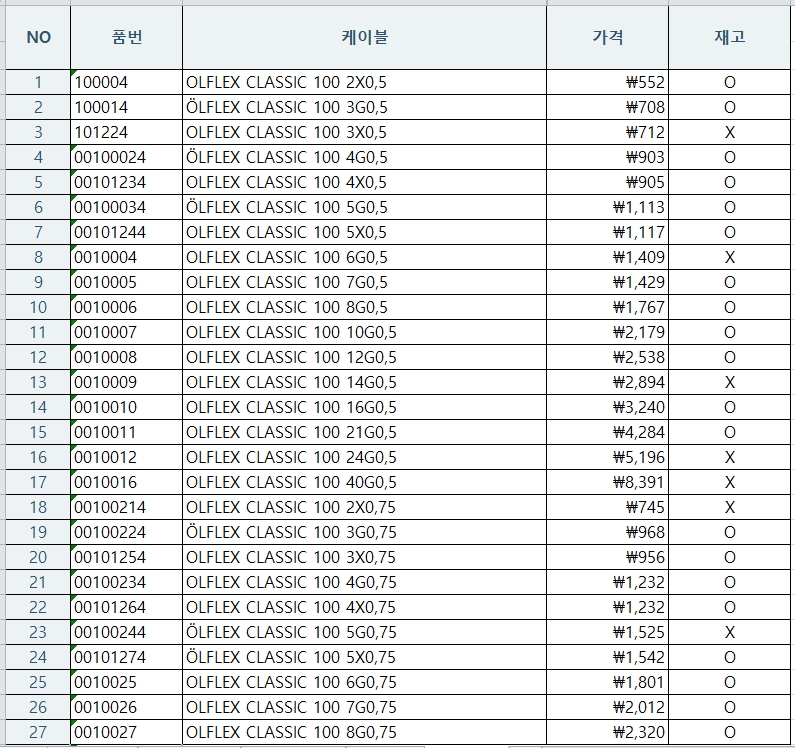795x748 pixels.
Task: Click part number 0010016
Action: pos(127,482)
